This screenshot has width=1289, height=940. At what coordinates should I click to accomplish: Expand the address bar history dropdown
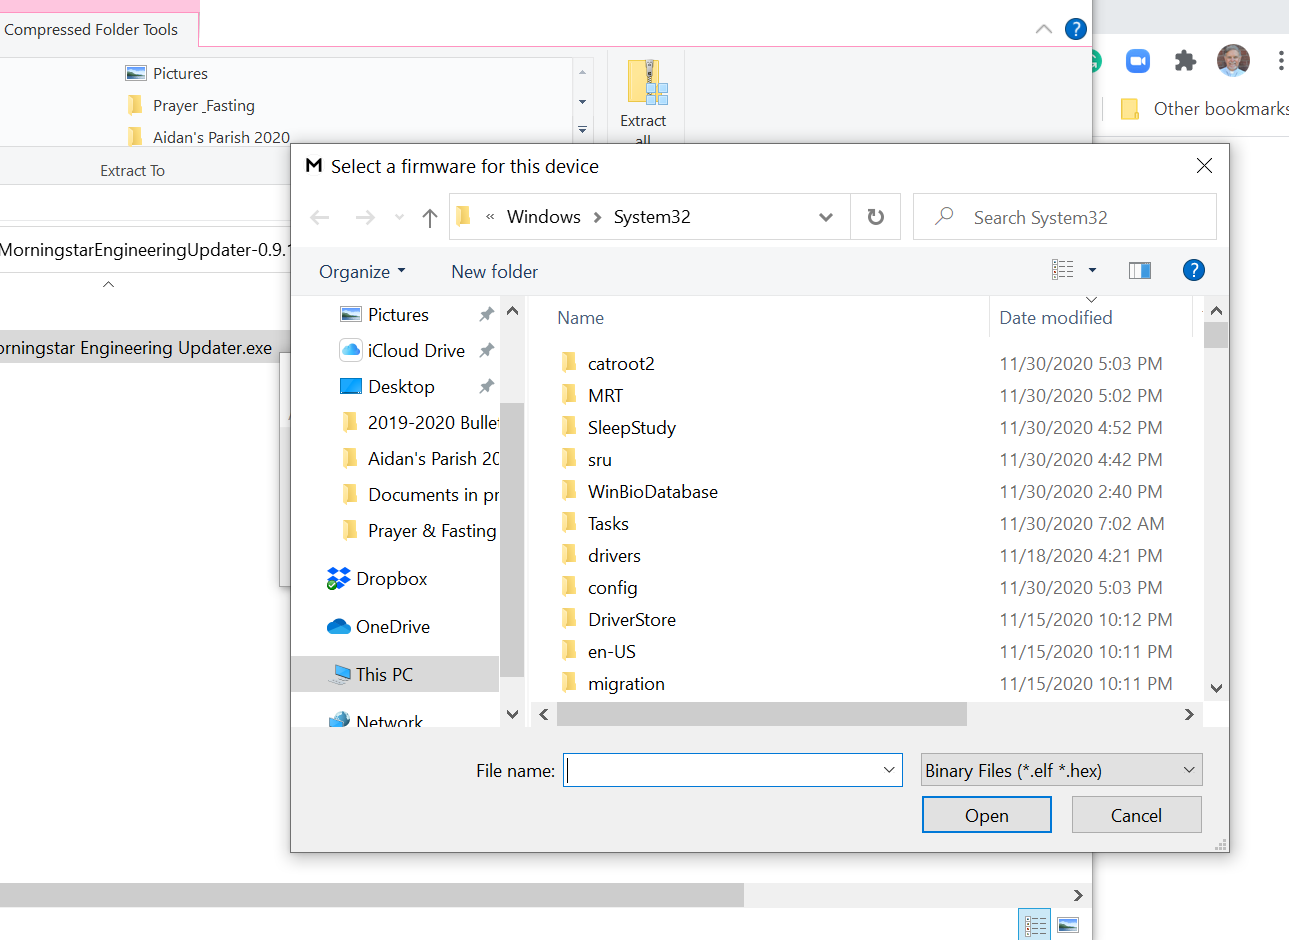point(826,217)
